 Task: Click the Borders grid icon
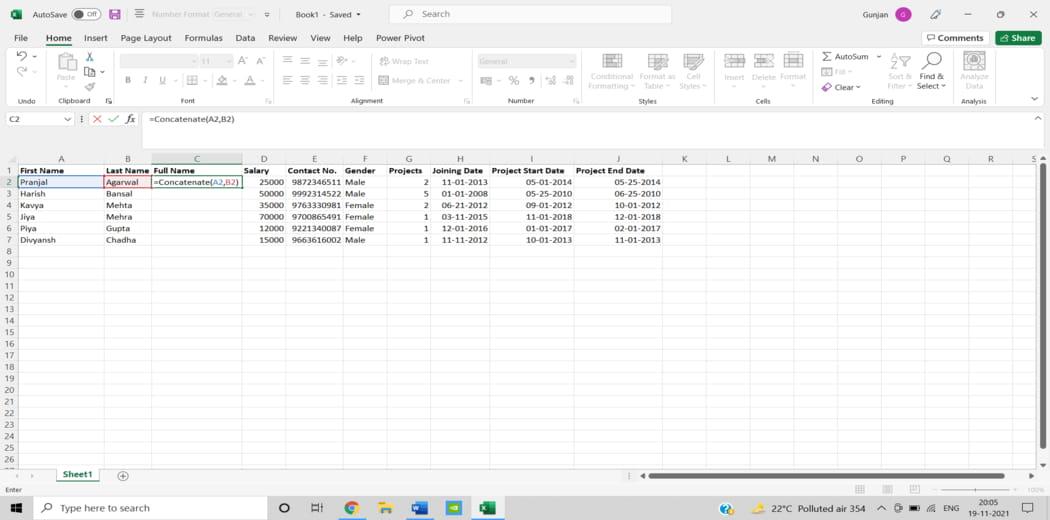point(192,80)
